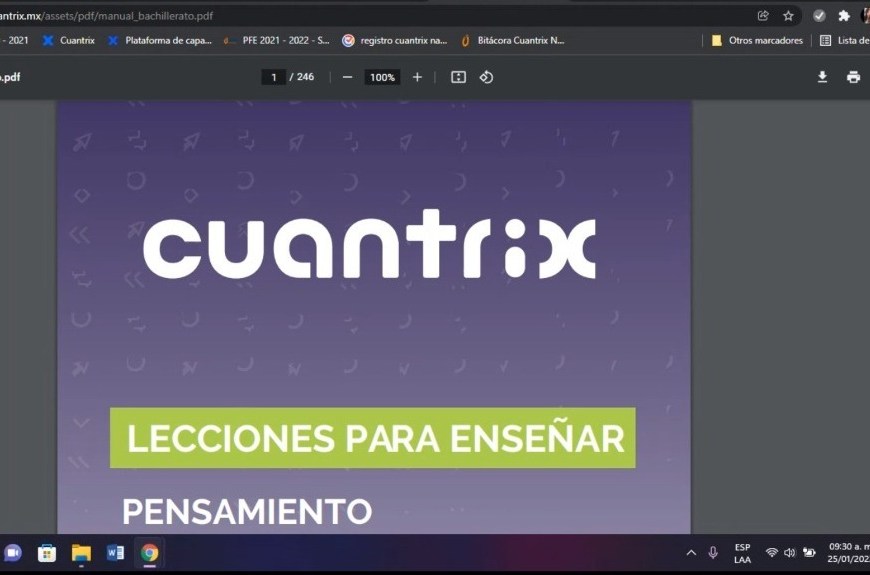Zoom out with the minus button
This screenshot has width=870, height=575.
pyautogui.click(x=347, y=77)
